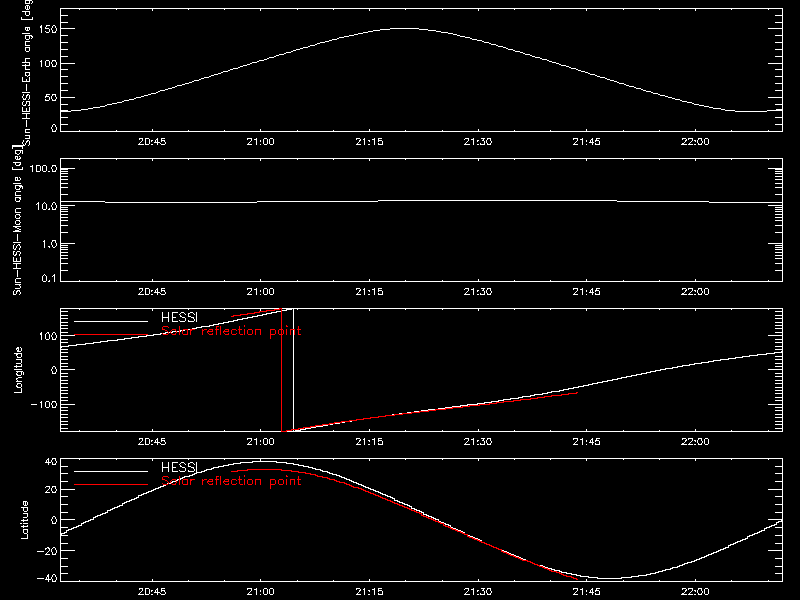Click the 100.0 tick on Moon angle plot
Screen dimensions: 800x600
(43, 169)
